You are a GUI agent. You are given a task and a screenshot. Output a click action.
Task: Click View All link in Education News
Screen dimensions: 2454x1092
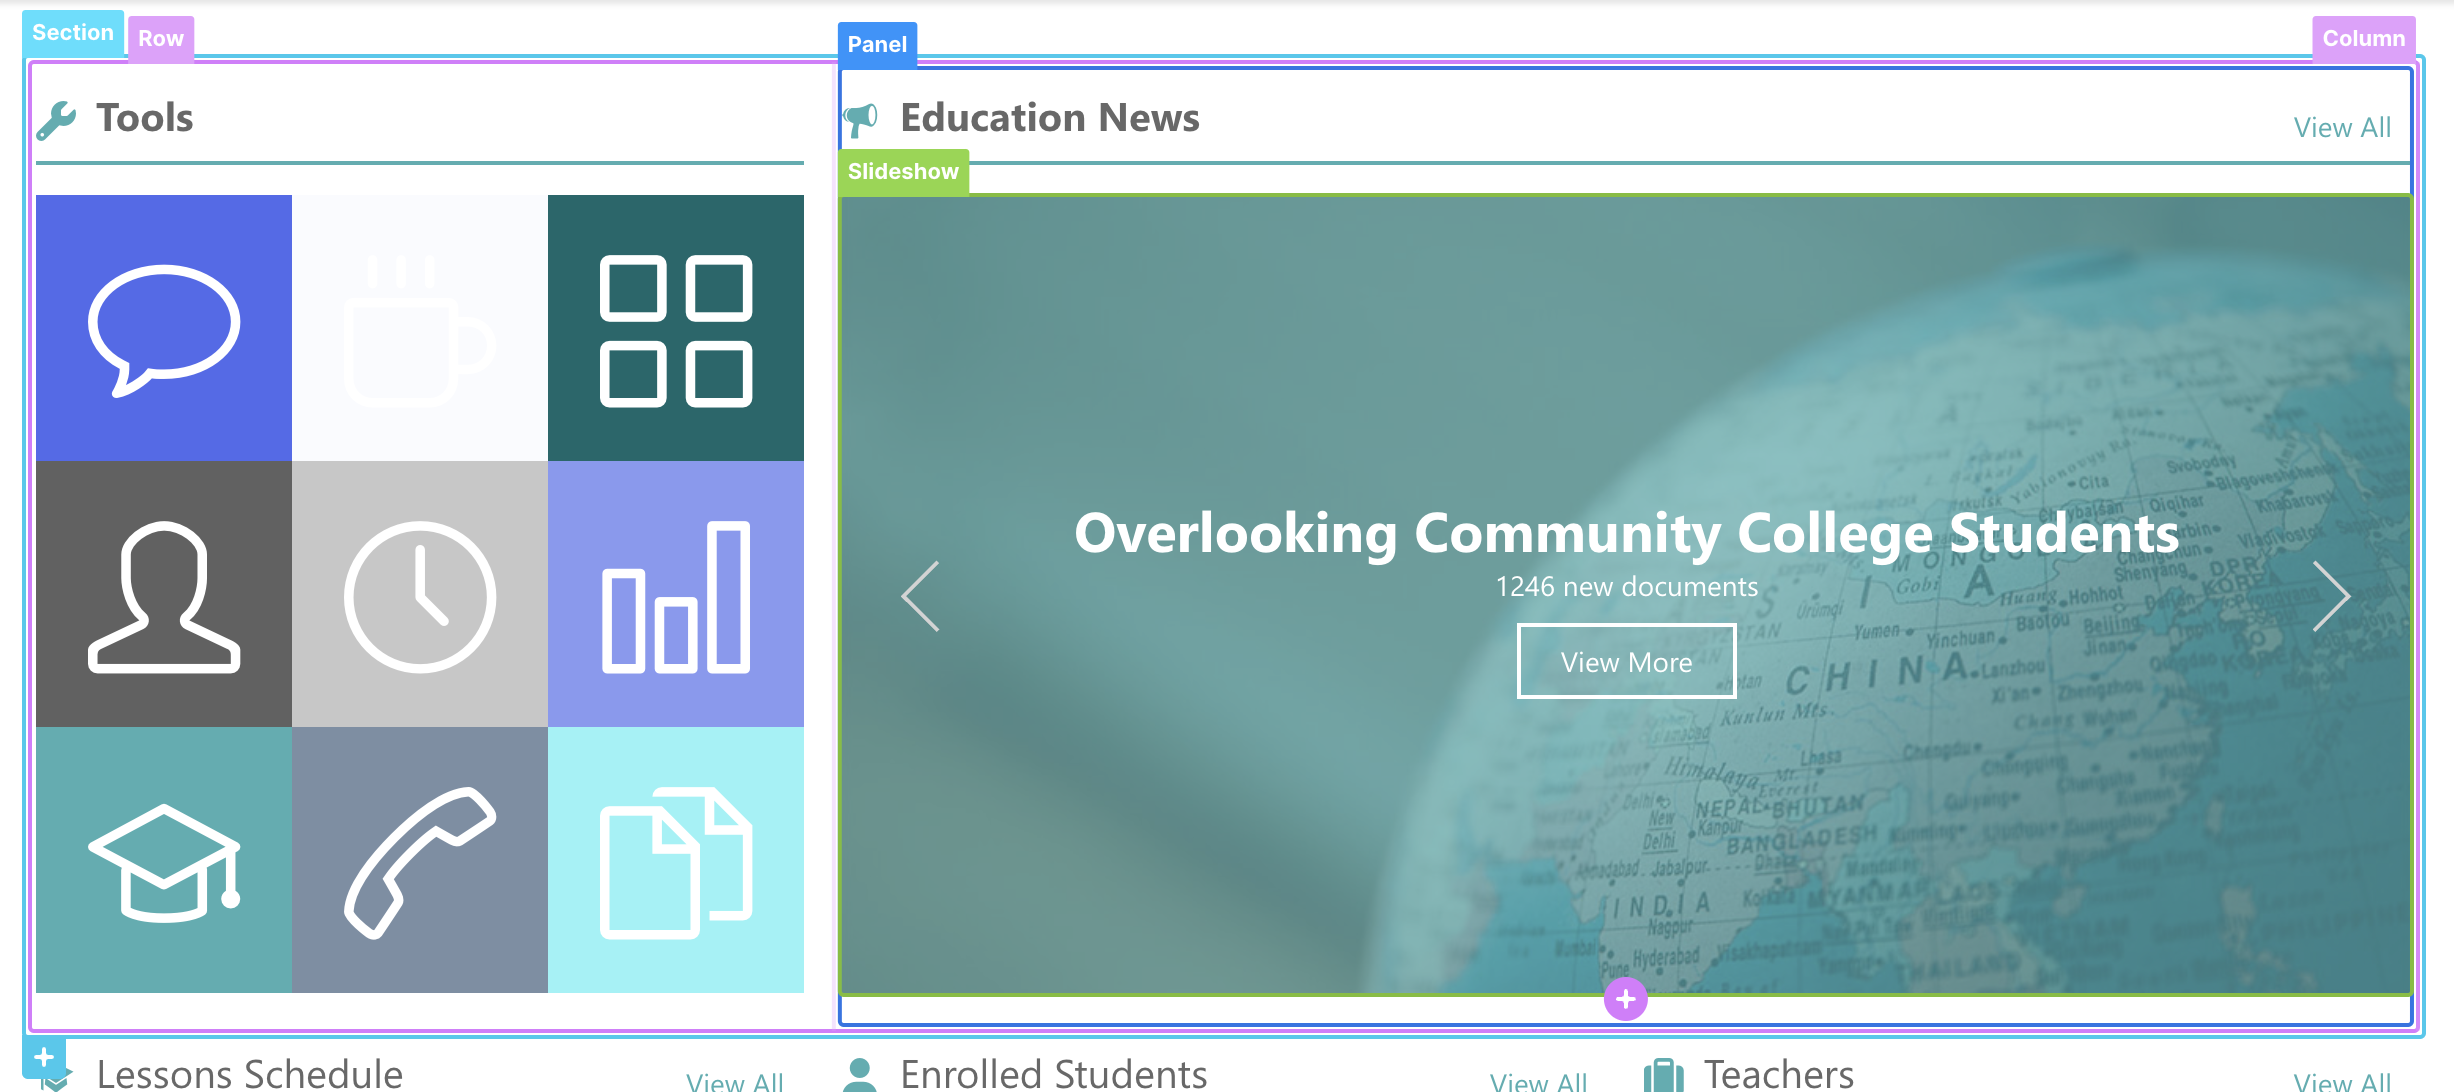[2342, 128]
